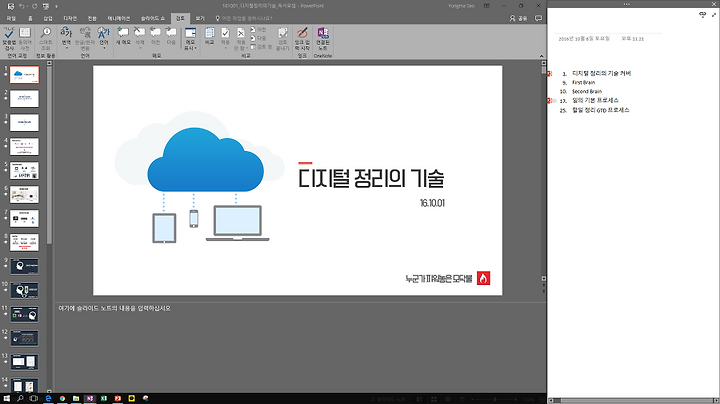
Task: Open Linked Notes OneNote icon
Action: [x=323, y=39]
